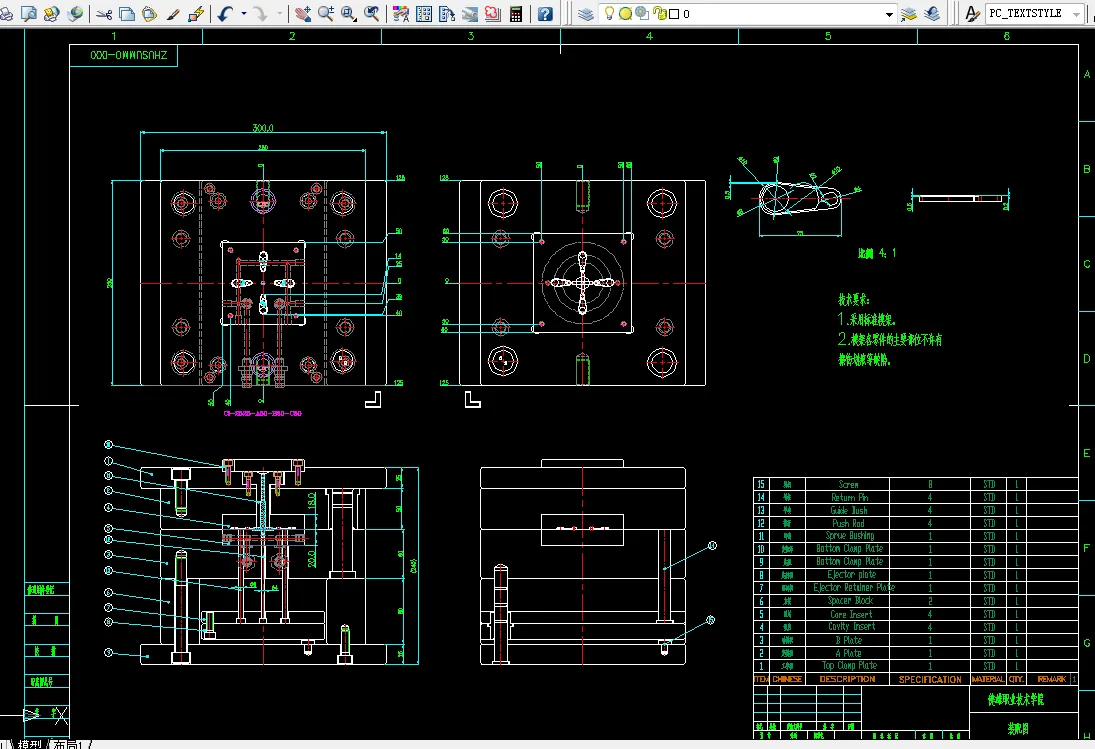Click 'A Plate' in the parts table

848,653
